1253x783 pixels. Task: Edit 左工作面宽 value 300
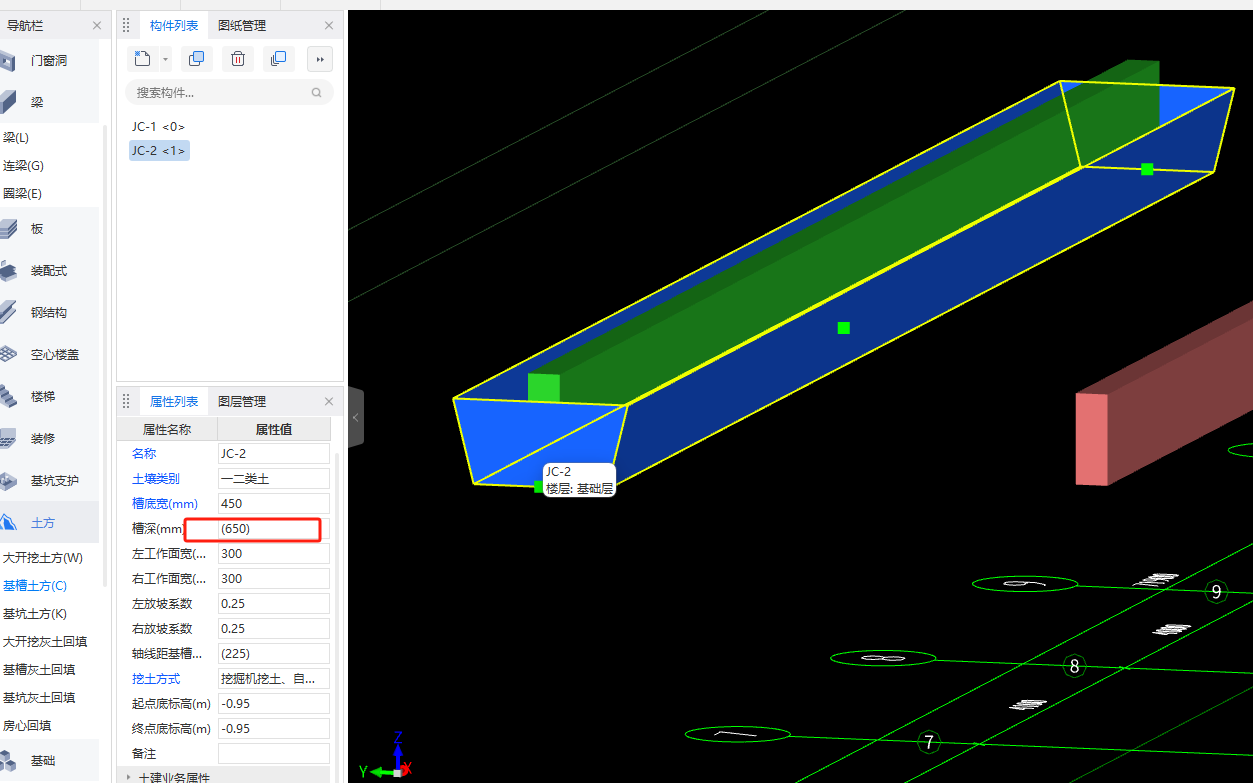pos(274,554)
